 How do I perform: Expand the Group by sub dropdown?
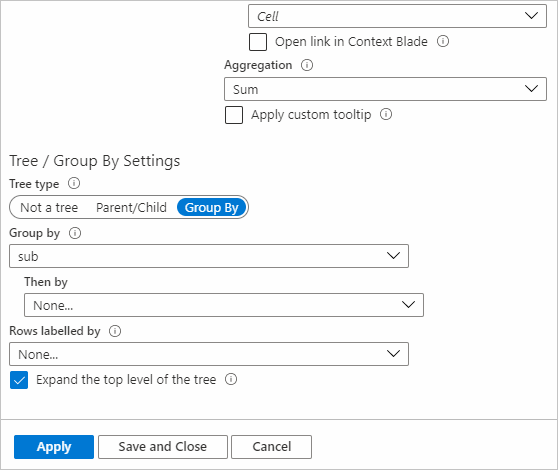pos(209,256)
